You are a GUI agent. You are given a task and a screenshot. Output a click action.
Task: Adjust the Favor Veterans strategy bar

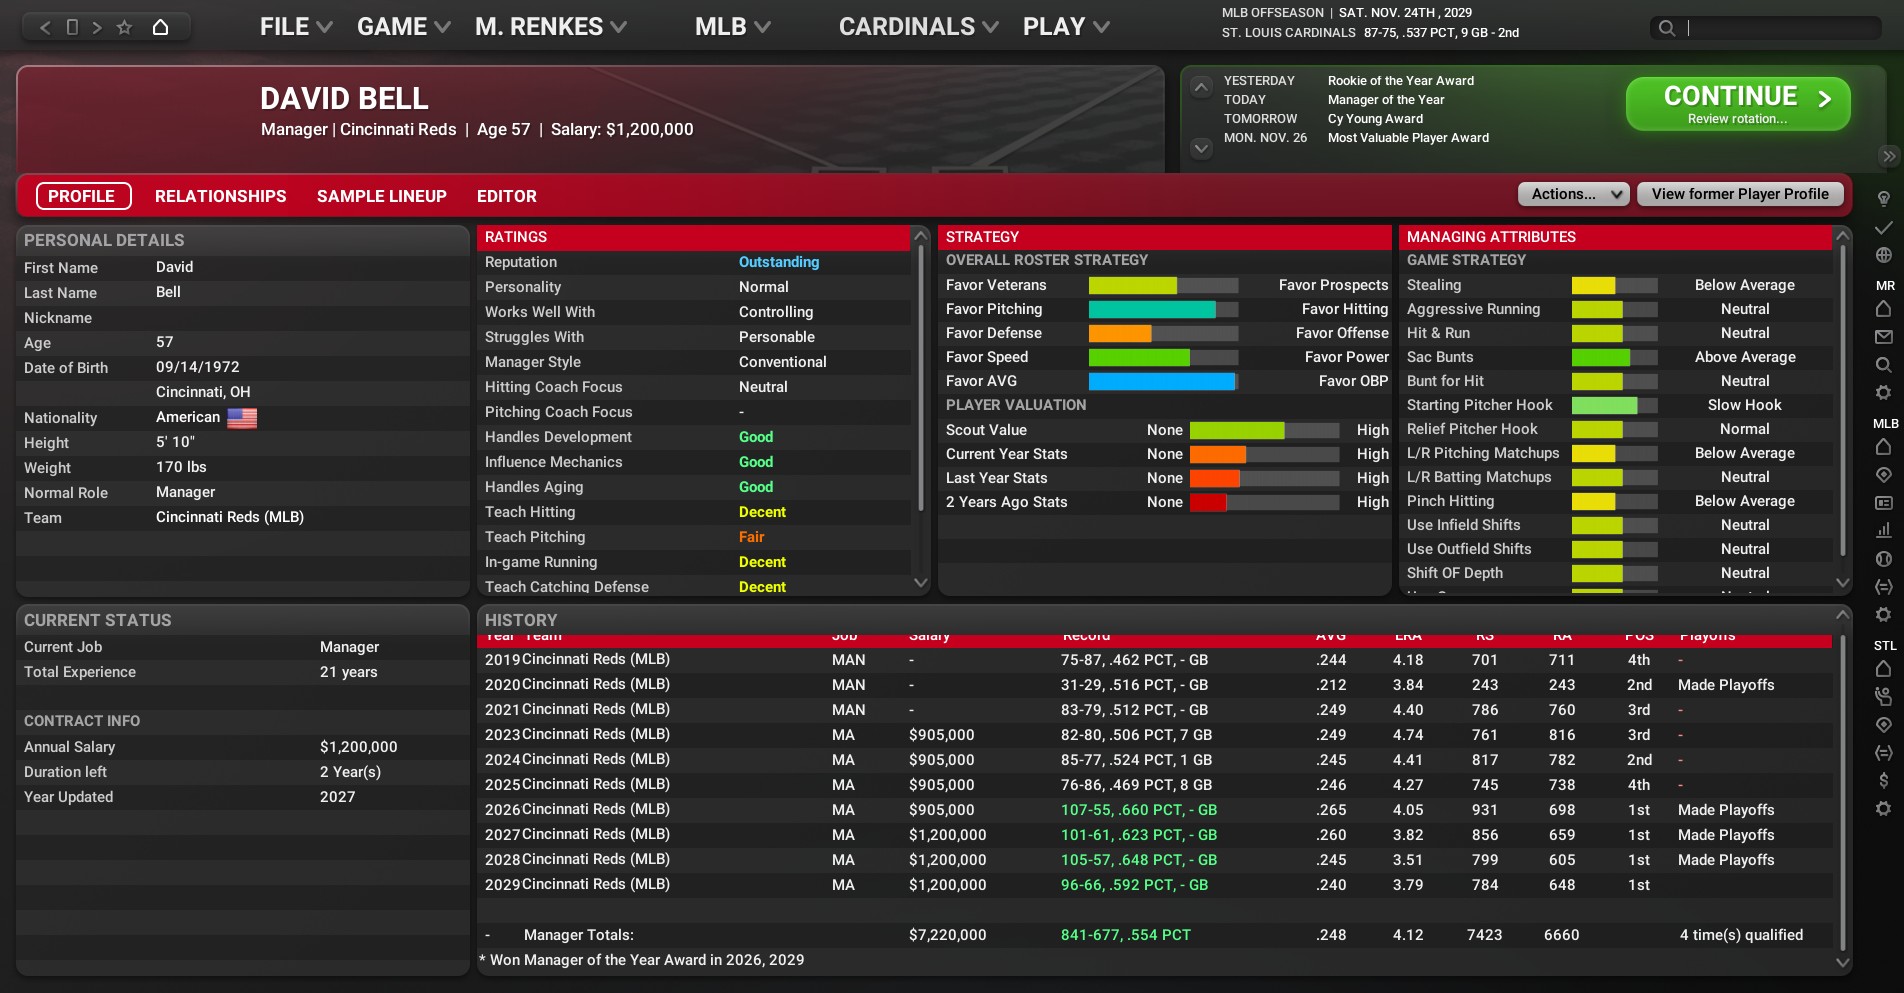[1162, 285]
